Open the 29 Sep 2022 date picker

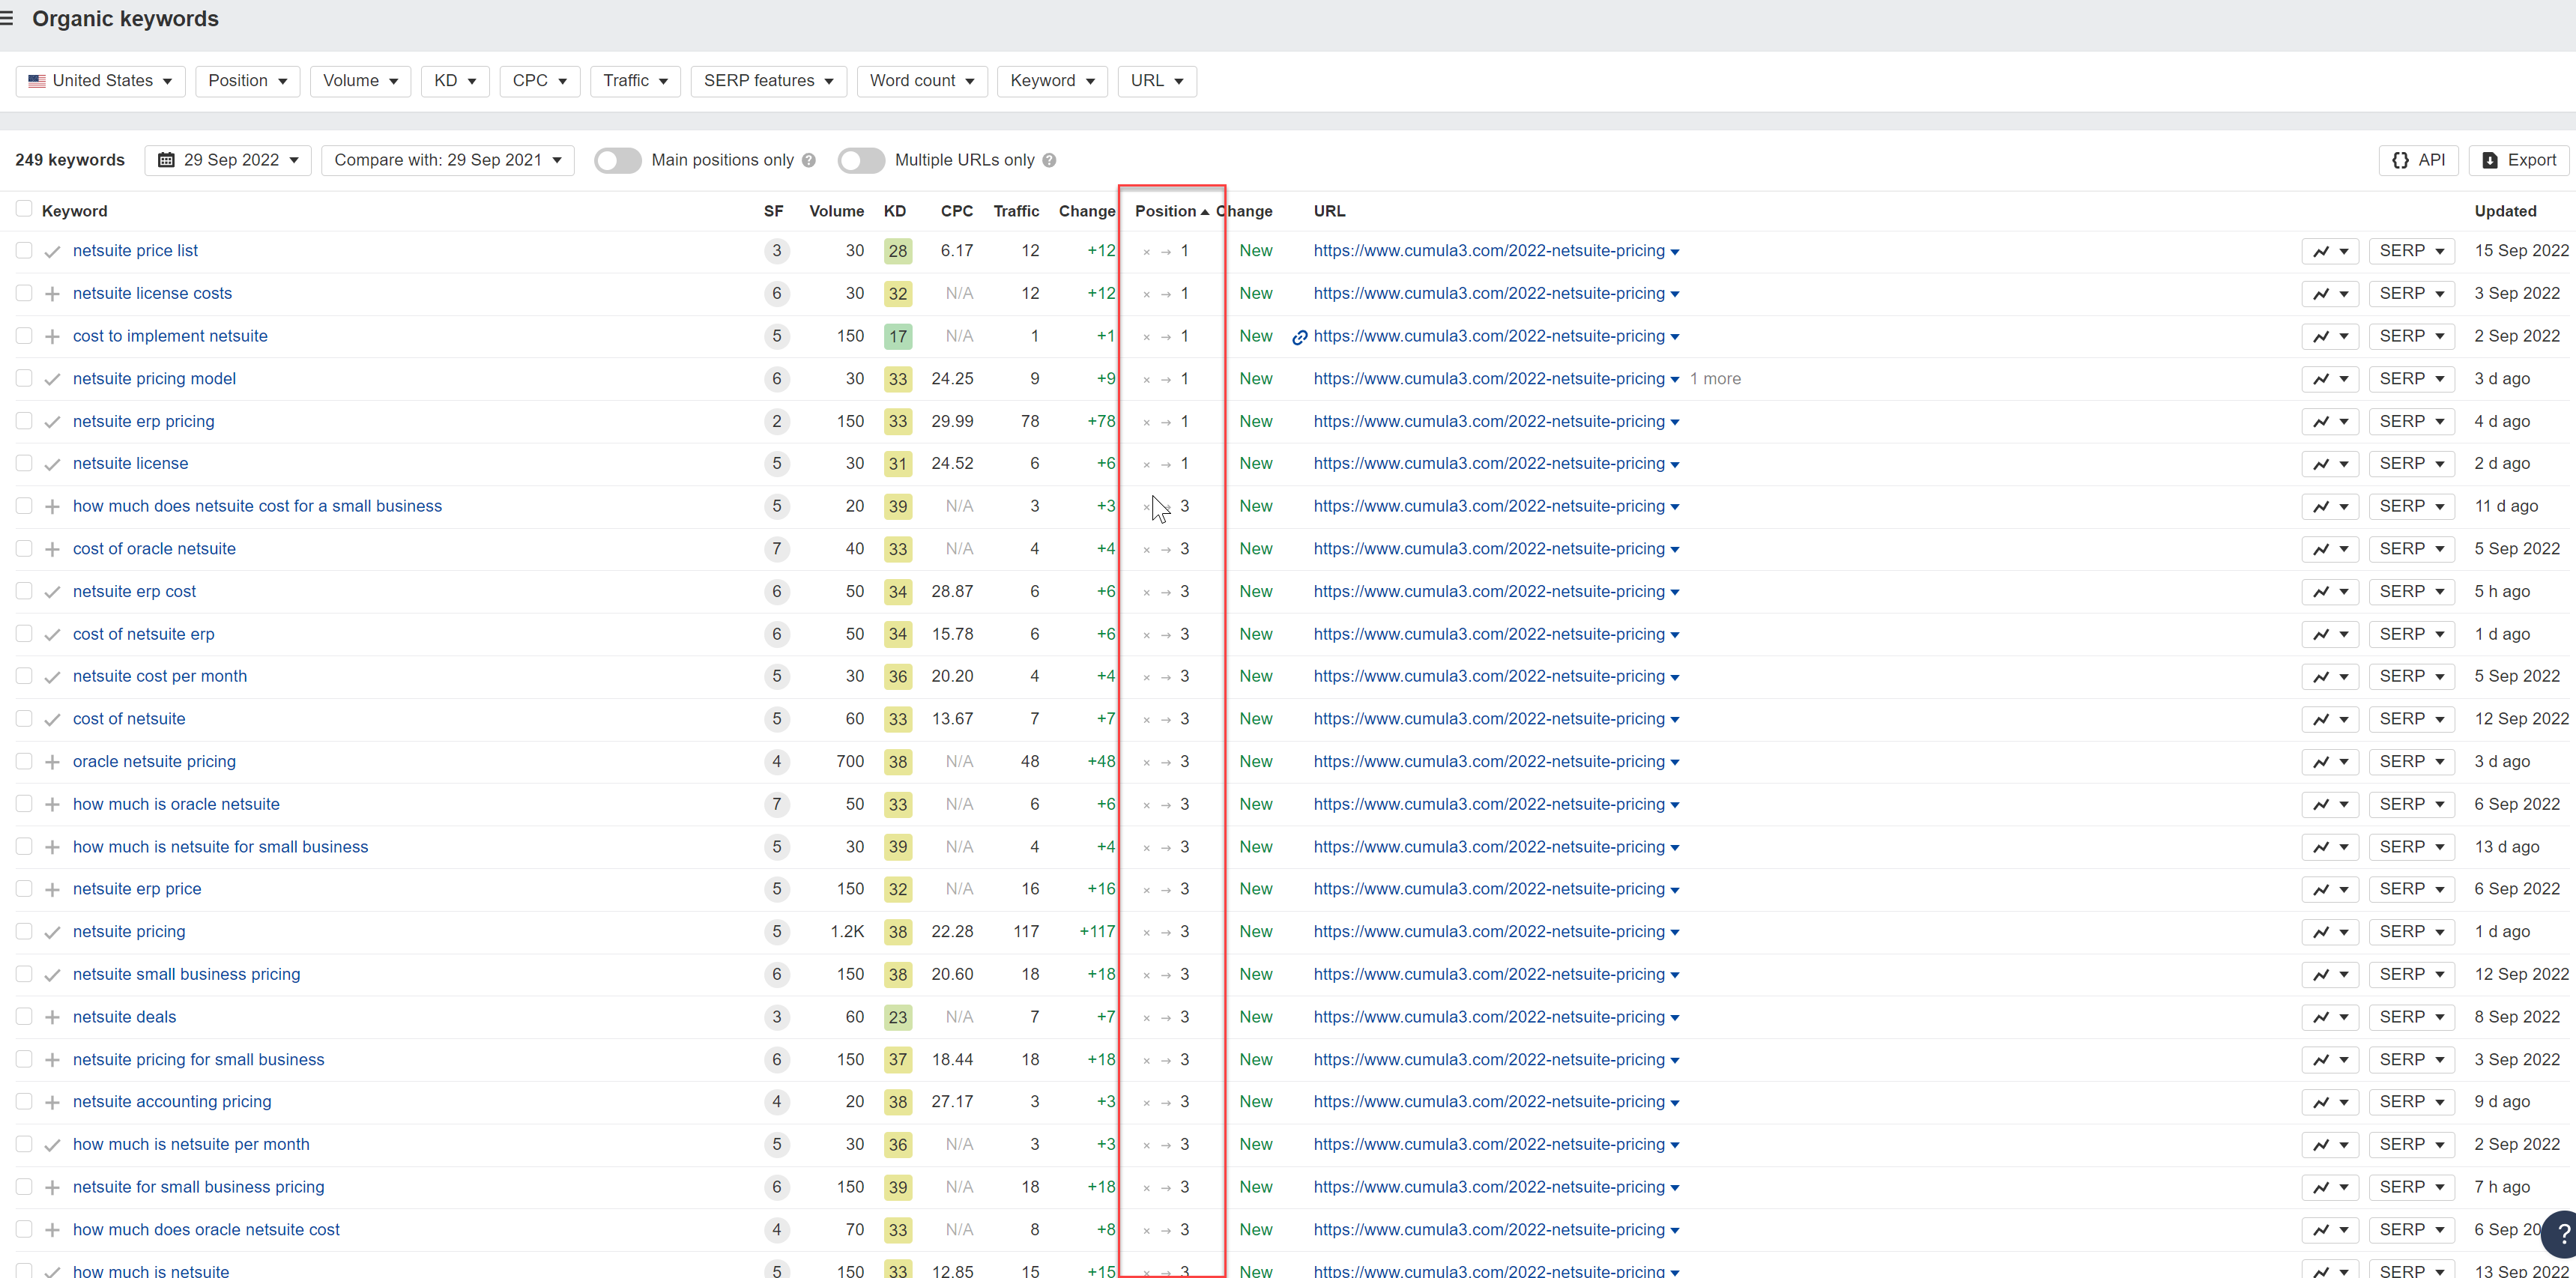coord(228,160)
